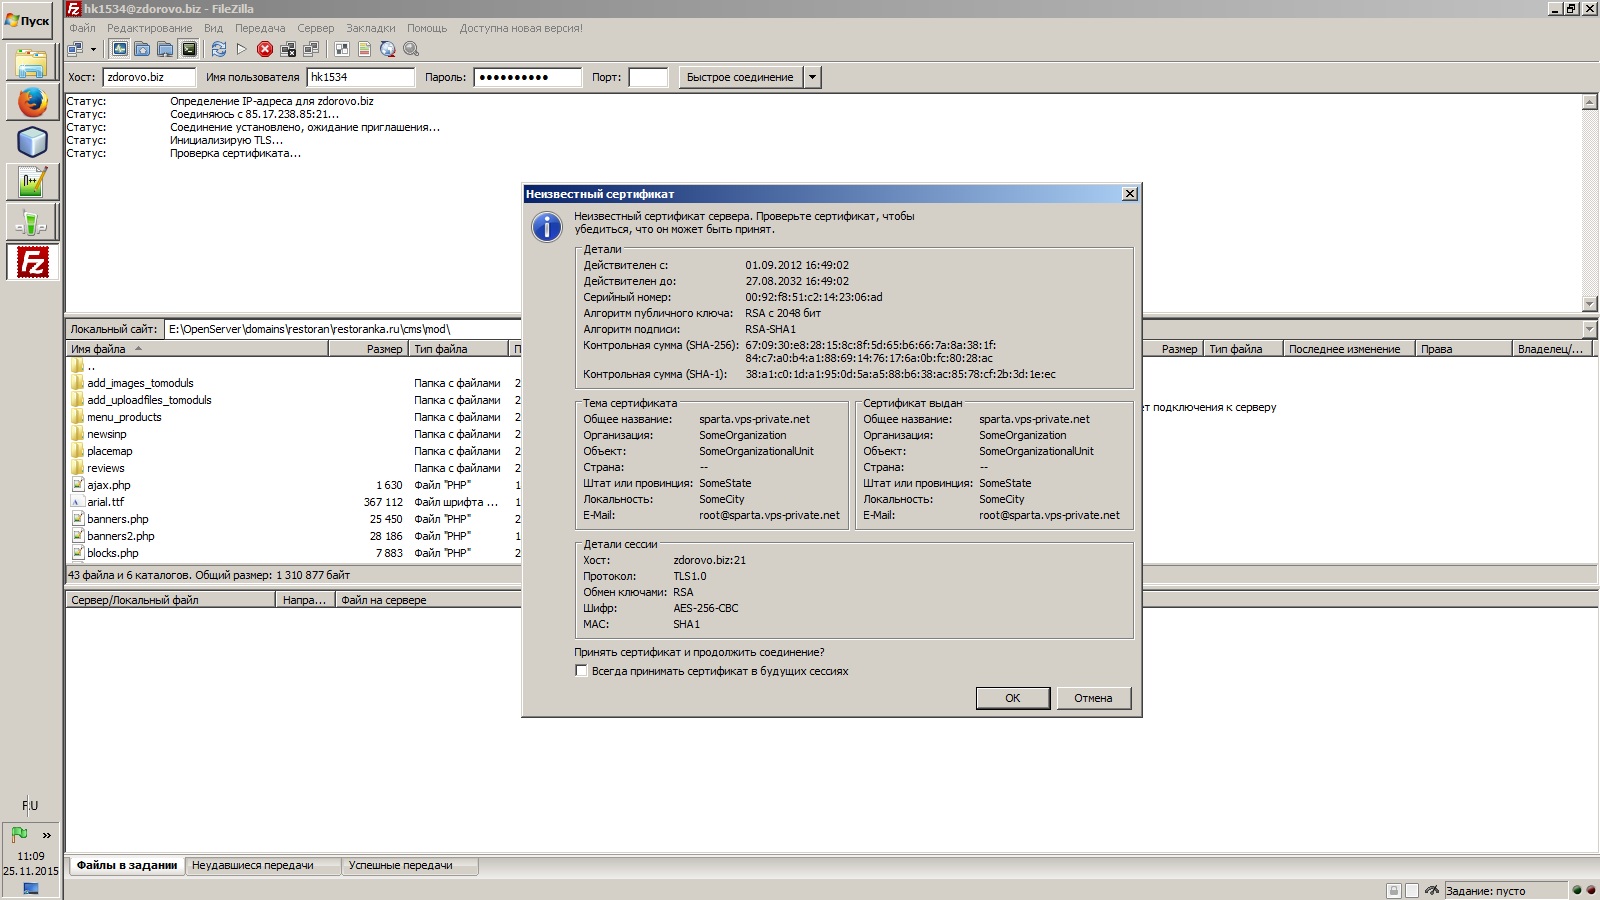Image resolution: width=1600 pixels, height=900 pixels.
Task: Close the Неизвестный сертификат dialog
Action: click(x=1130, y=194)
